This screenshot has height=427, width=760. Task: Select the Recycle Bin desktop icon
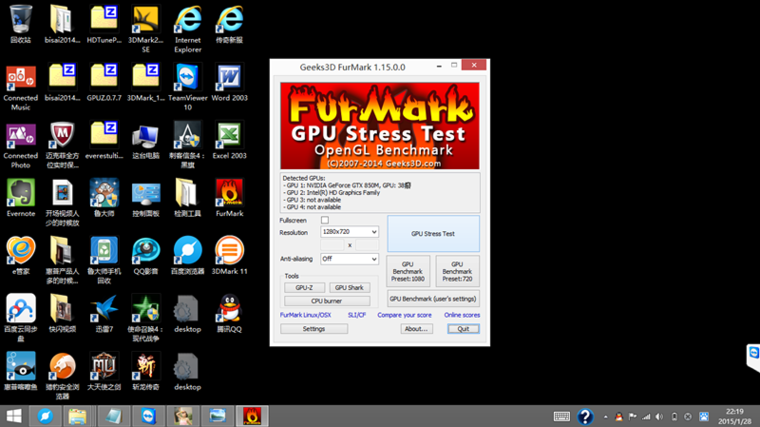coord(21,24)
